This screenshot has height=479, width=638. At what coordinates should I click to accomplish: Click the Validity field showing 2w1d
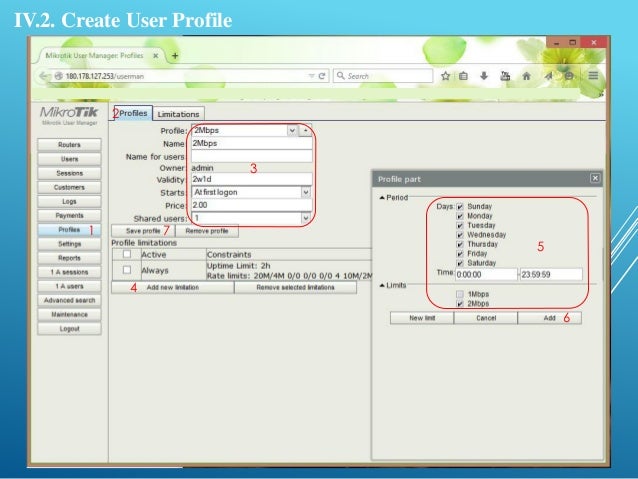coord(251,179)
